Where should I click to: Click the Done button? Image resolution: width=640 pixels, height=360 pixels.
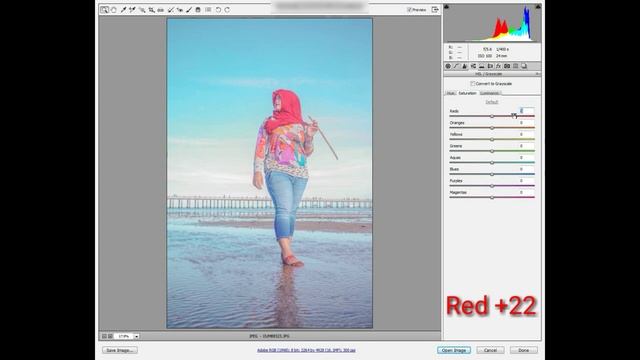pyautogui.click(x=524, y=350)
